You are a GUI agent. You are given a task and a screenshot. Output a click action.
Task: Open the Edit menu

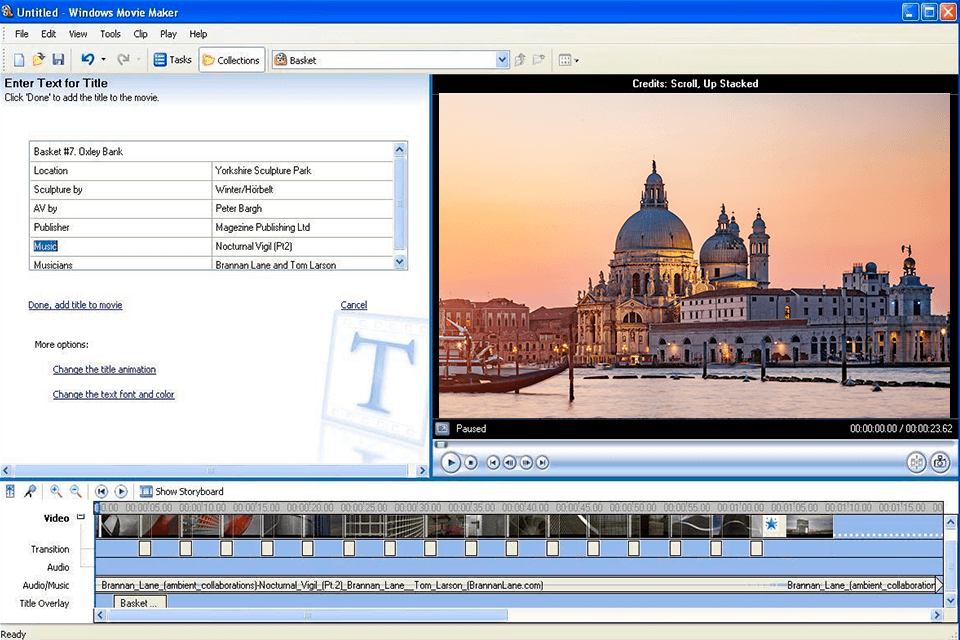point(48,34)
